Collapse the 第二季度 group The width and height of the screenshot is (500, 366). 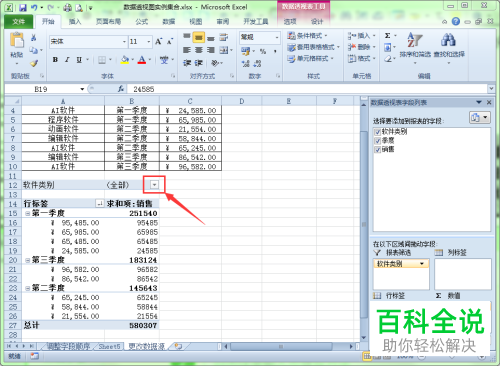[x=28, y=288]
